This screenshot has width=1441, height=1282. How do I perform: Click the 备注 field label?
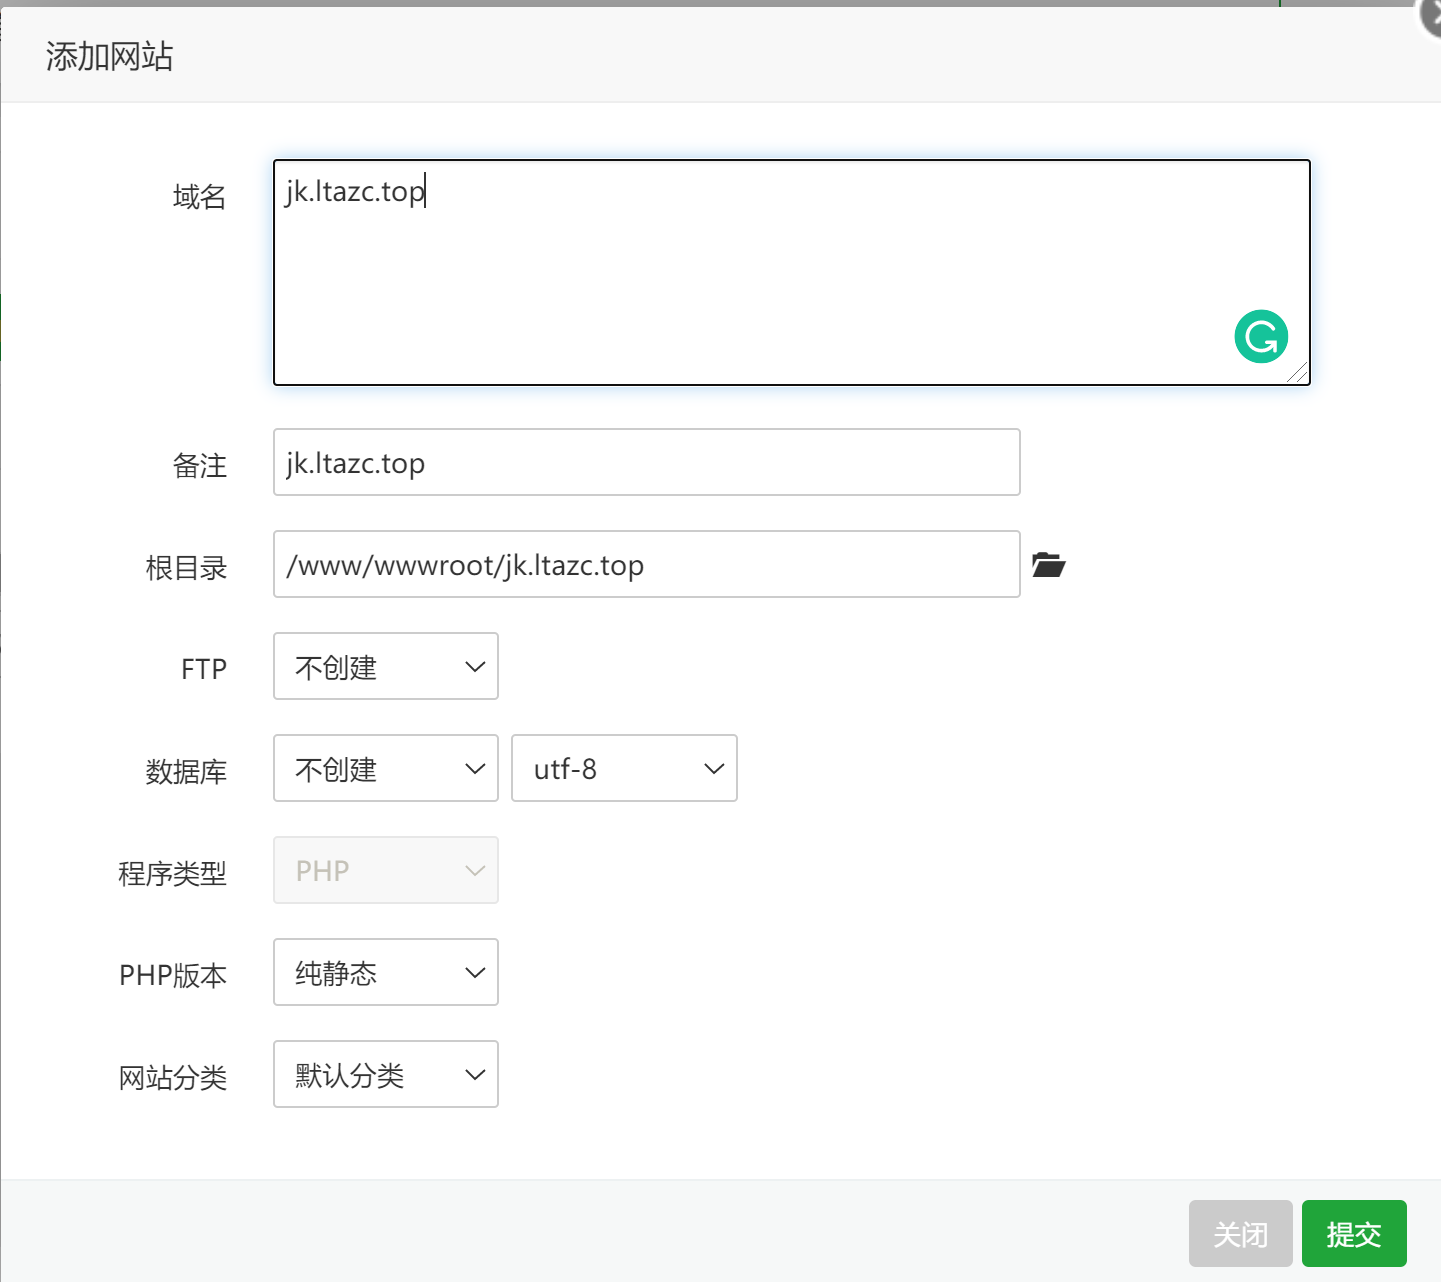tap(199, 466)
